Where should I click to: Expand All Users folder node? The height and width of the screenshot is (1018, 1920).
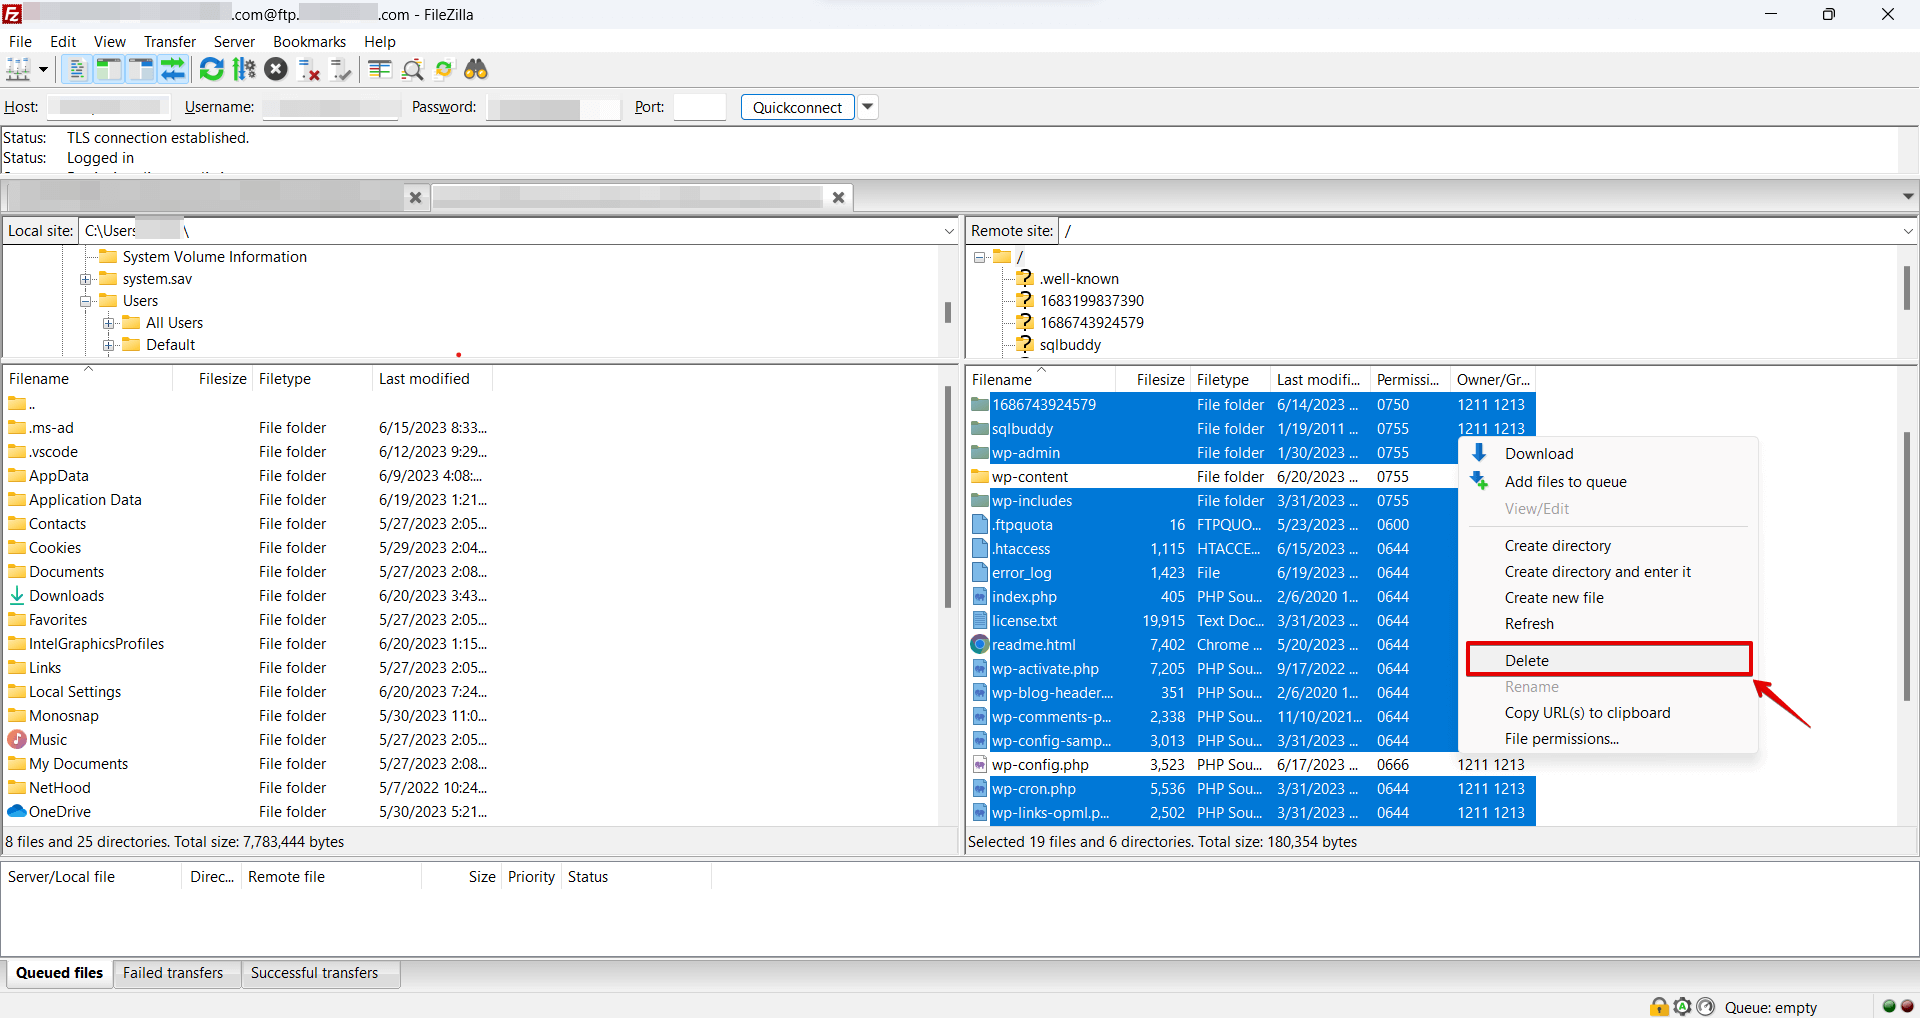click(109, 323)
